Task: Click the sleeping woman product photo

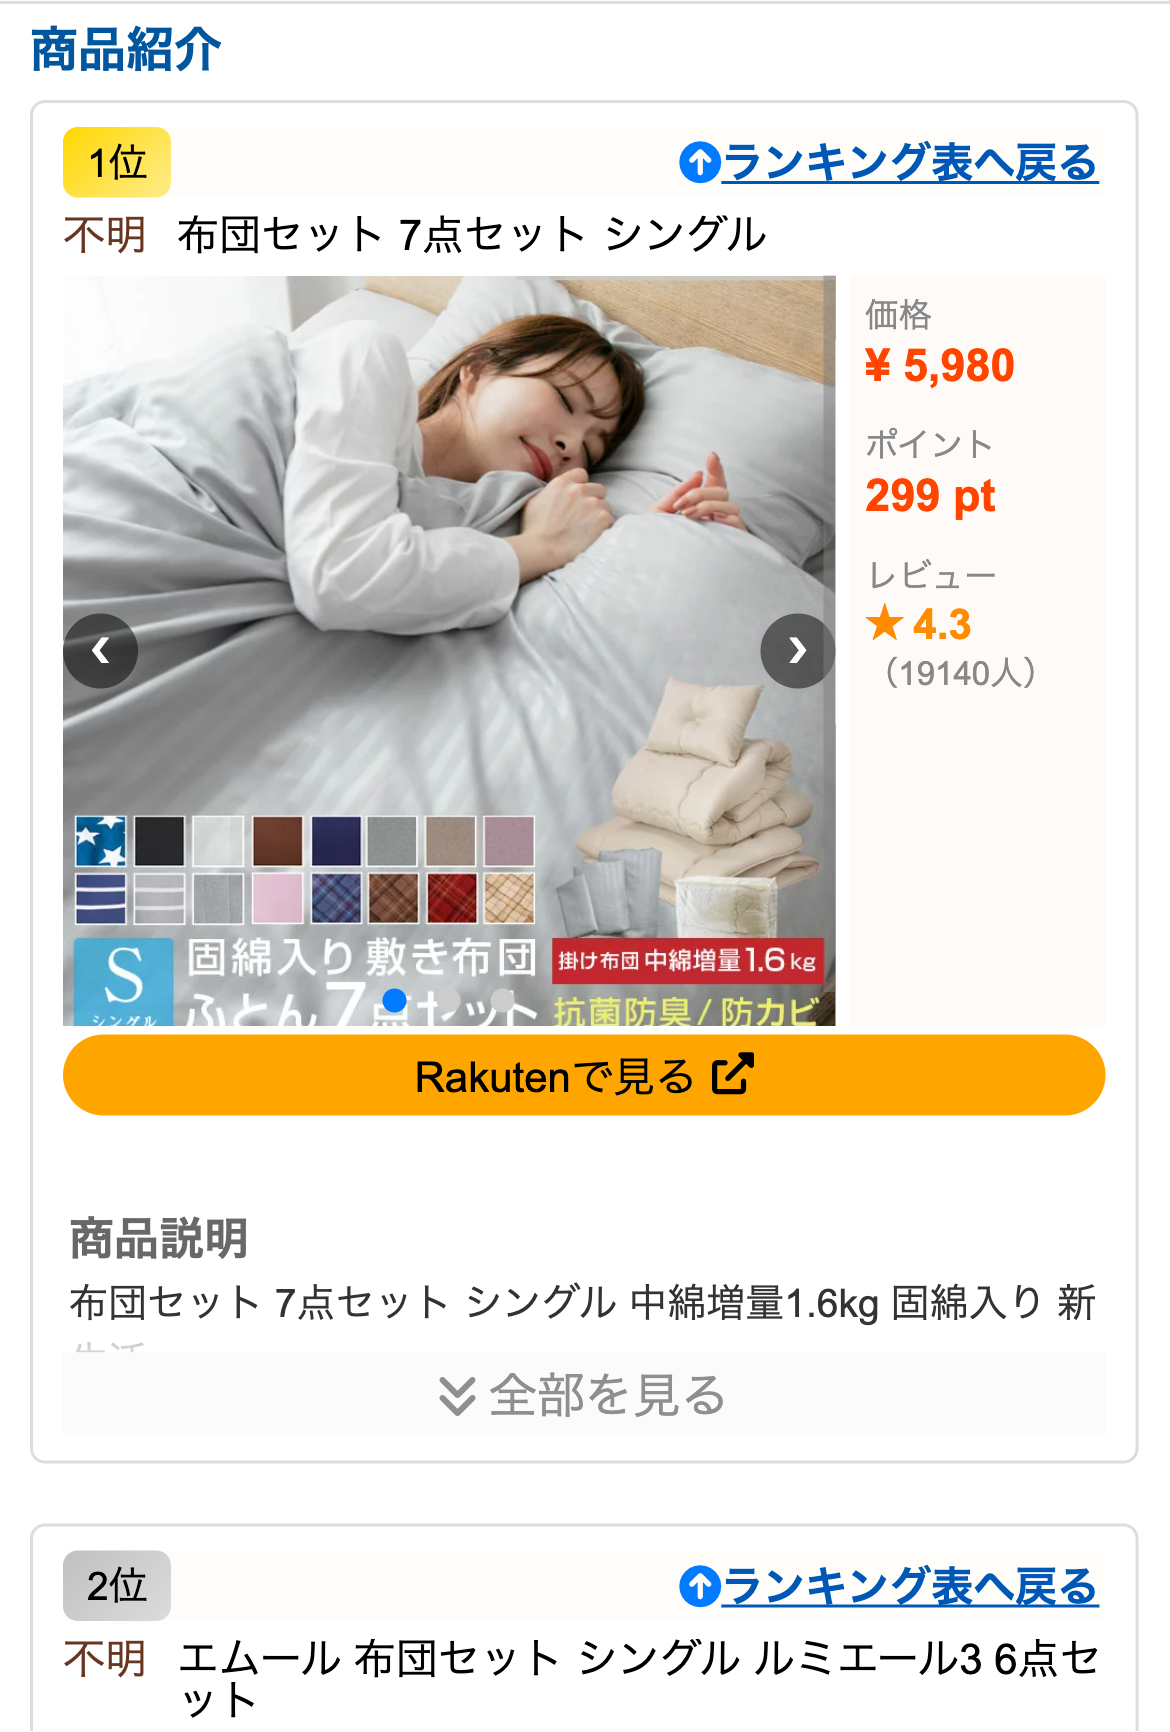Action: click(449, 651)
